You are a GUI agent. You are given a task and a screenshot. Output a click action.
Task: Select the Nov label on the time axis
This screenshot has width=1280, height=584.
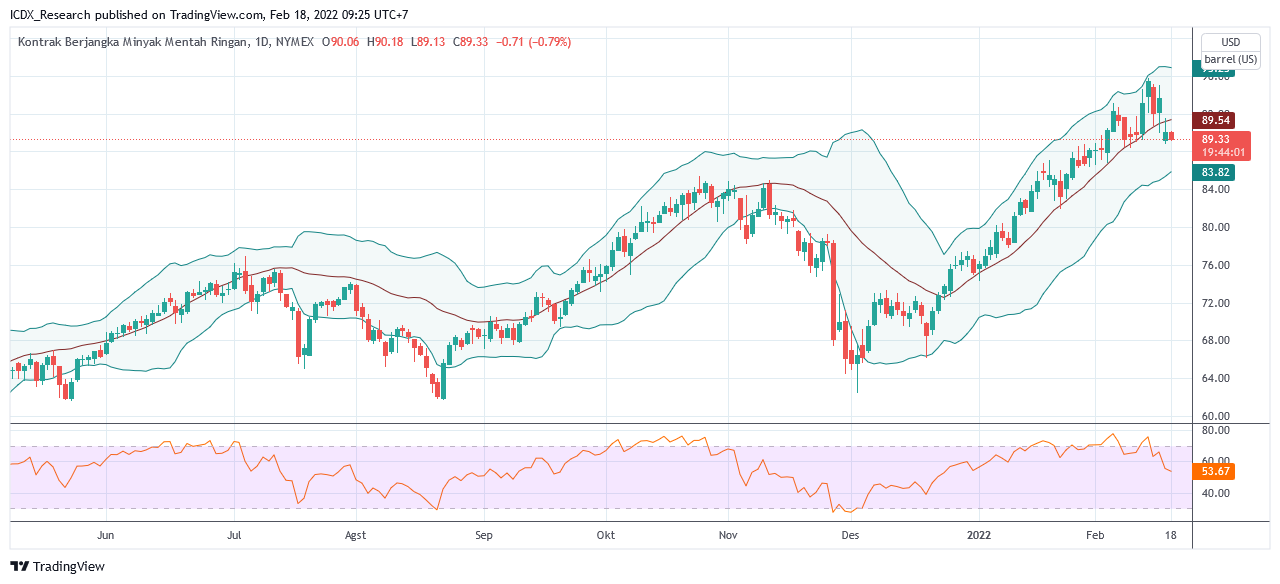pos(728,535)
